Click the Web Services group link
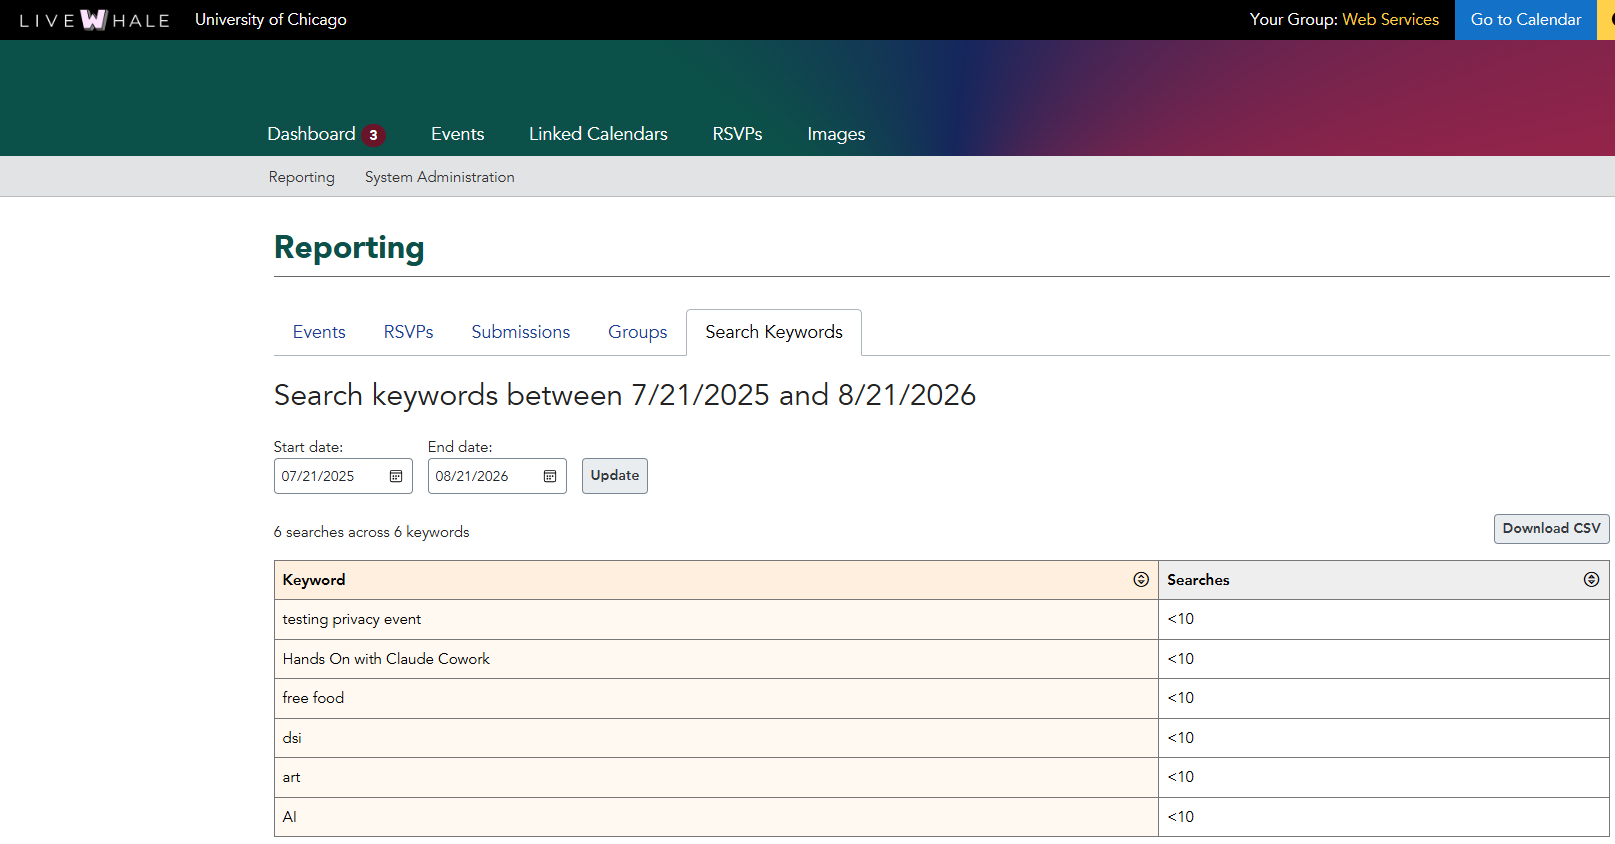The height and width of the screenshot is (844, 1615). (x=1390, y=20)
